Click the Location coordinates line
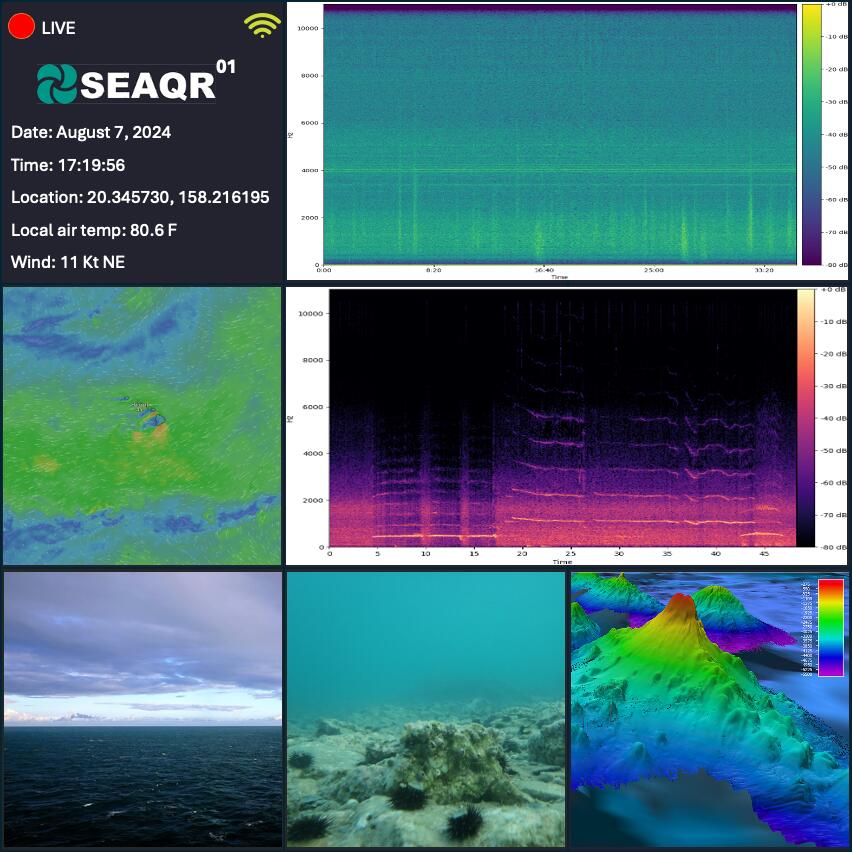 click(140, 197)
